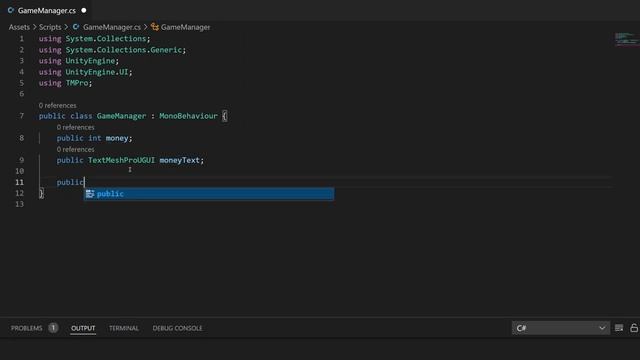The image size is (640, 360).
Task: Click 'using System.Collections;' on line 1
Action: click(x=94, y=39)
